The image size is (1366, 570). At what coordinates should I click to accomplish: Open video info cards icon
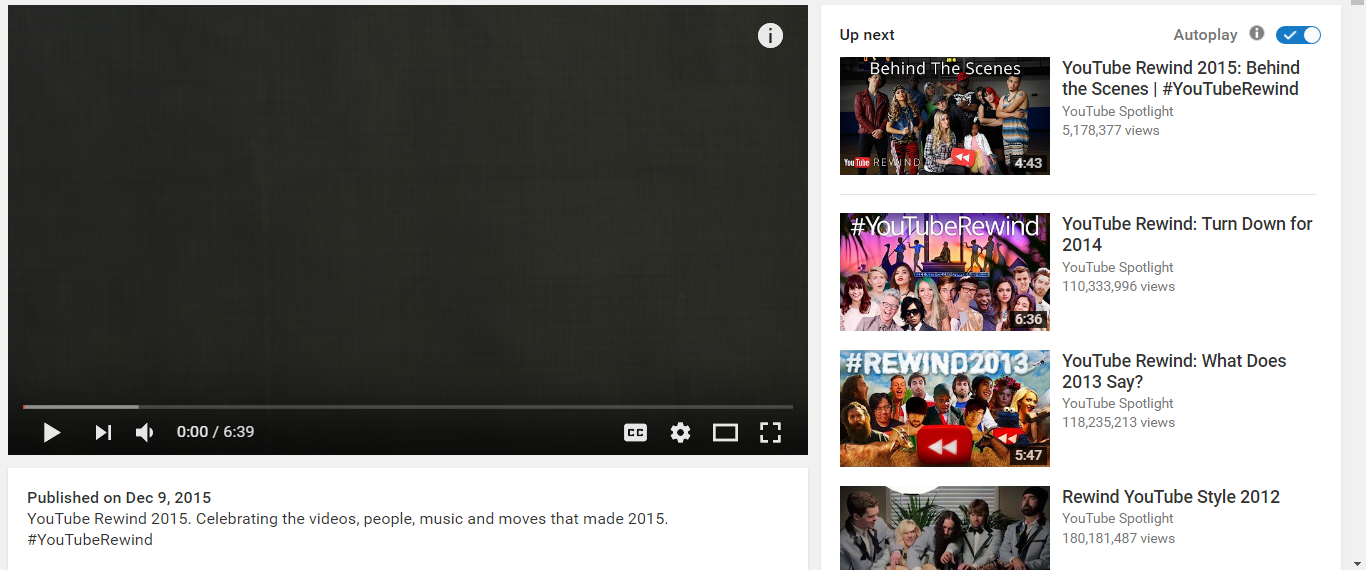tap(770, 36)
